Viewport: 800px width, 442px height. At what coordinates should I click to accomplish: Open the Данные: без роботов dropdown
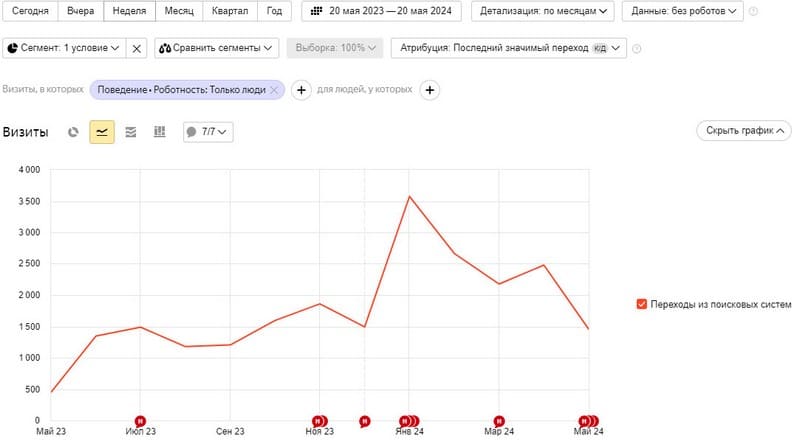pos(683,11)
